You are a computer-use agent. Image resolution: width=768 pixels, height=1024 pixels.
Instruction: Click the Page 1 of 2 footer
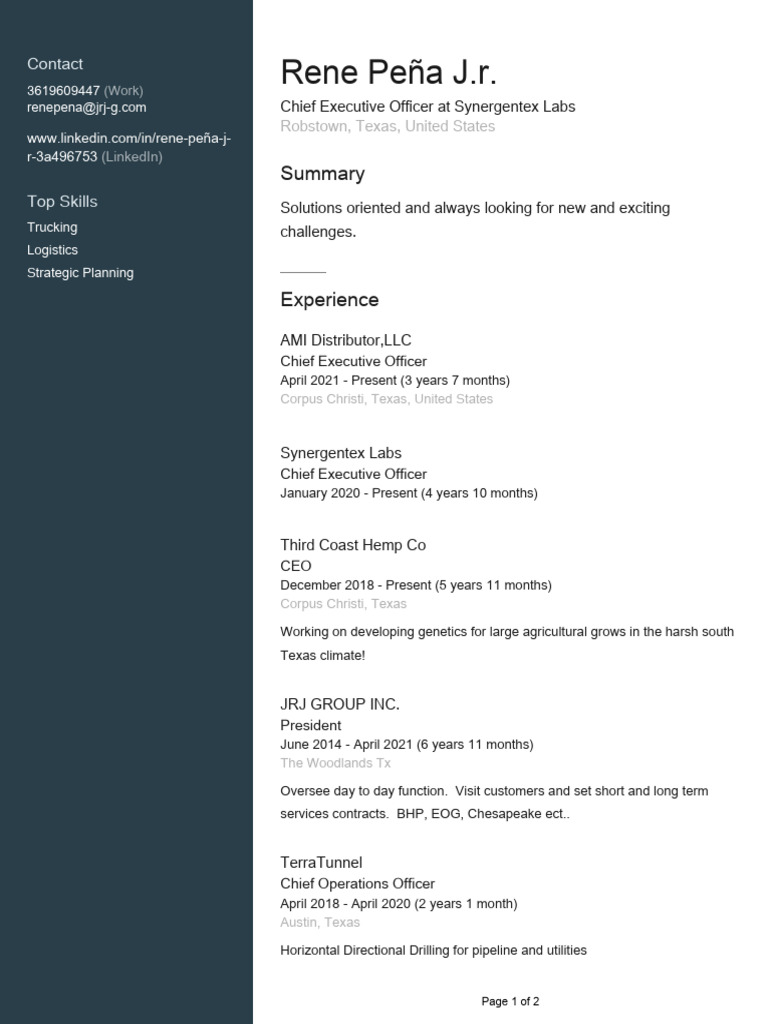(x=510, y=1001)
